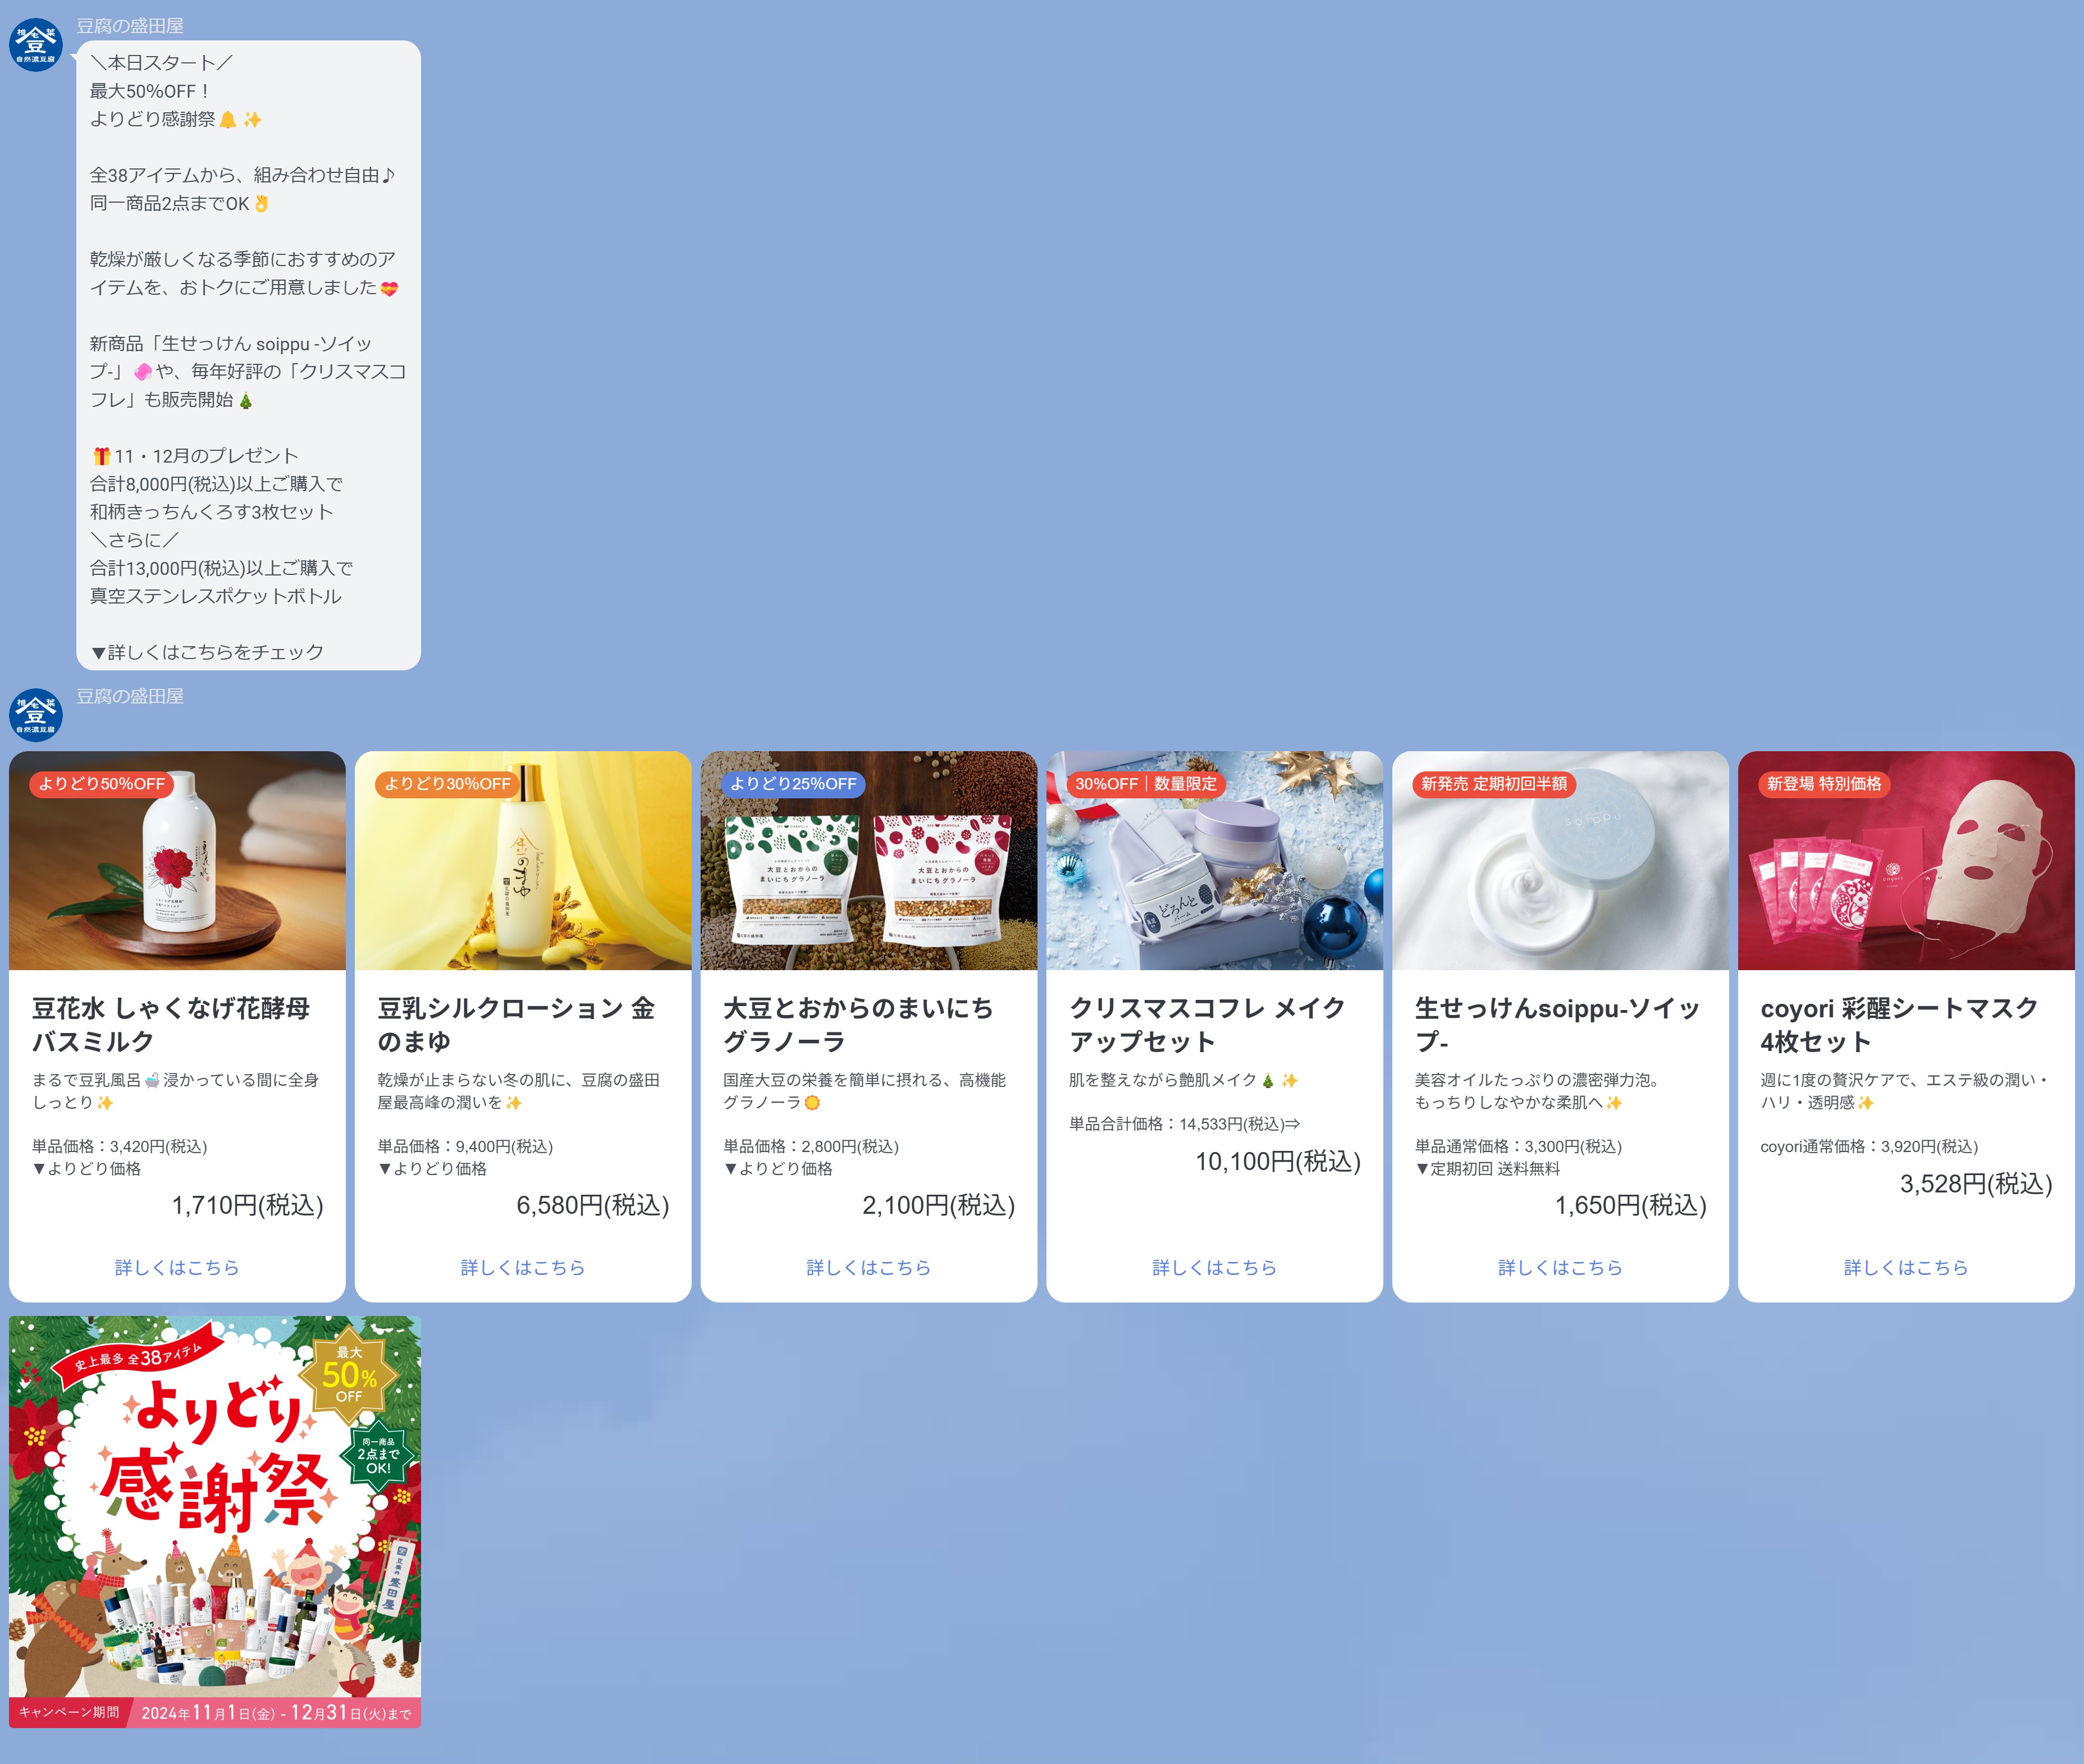The width and height of the screenshot is (2084, 1764).
Task: Select title coyori 彩醒シートマスク4枚セット
Action: click(1899, 1025)
